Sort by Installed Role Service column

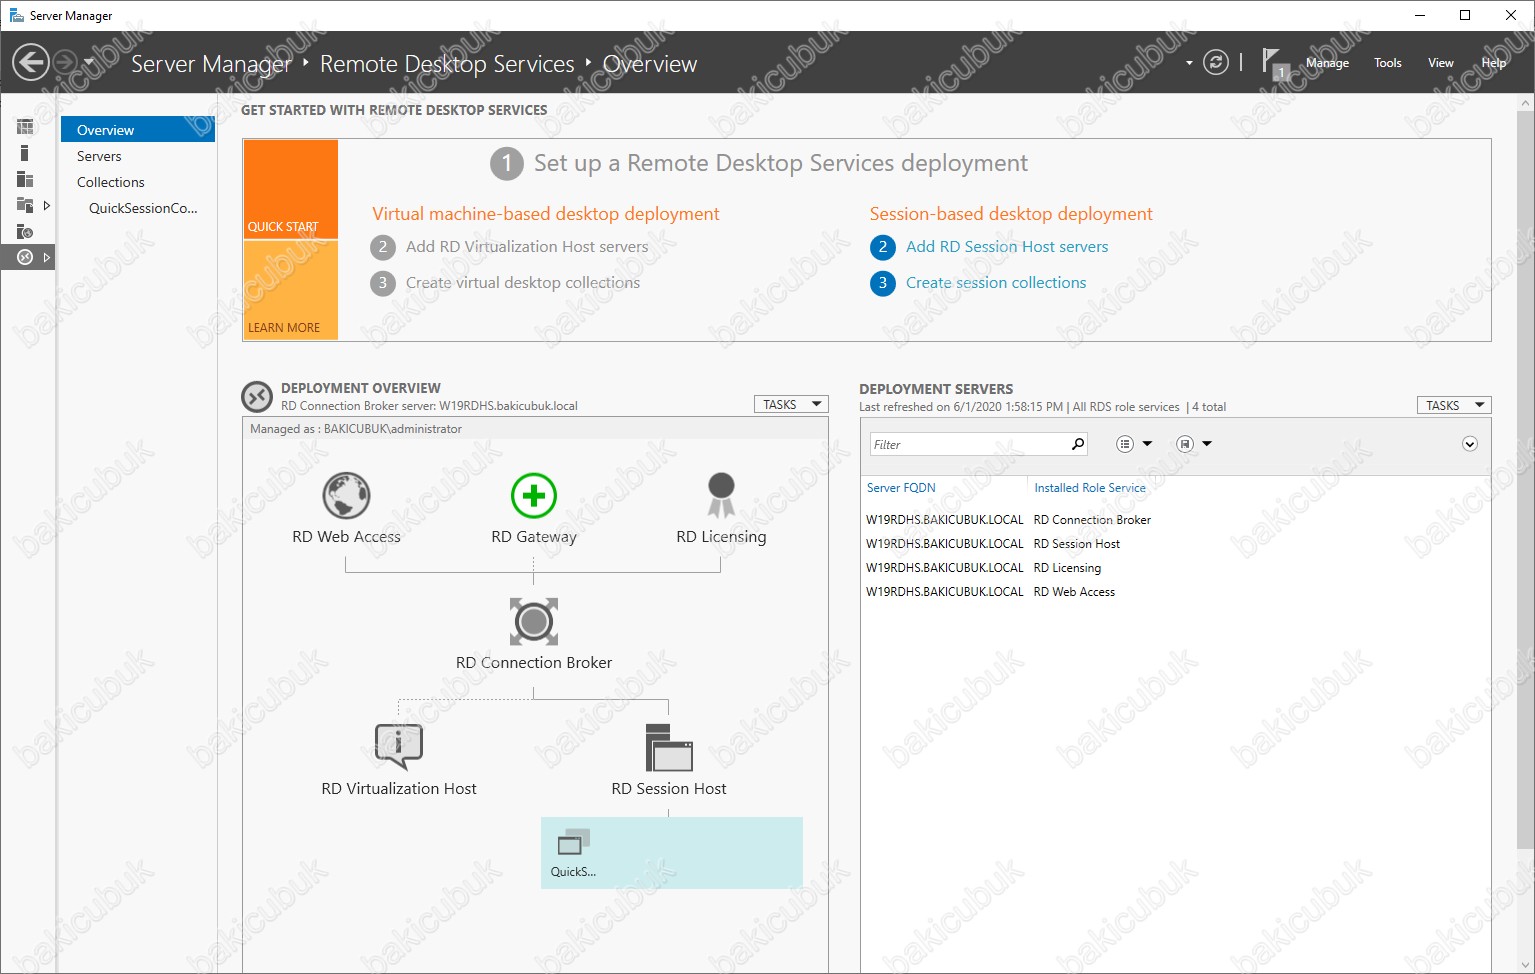coord(1089,488)
